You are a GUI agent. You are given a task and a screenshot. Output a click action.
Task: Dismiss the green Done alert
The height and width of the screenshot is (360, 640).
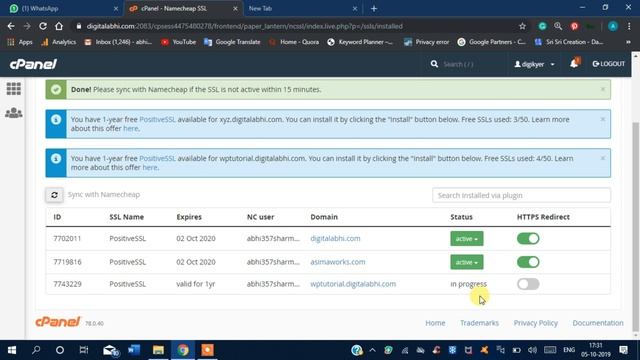coord(602,89)
